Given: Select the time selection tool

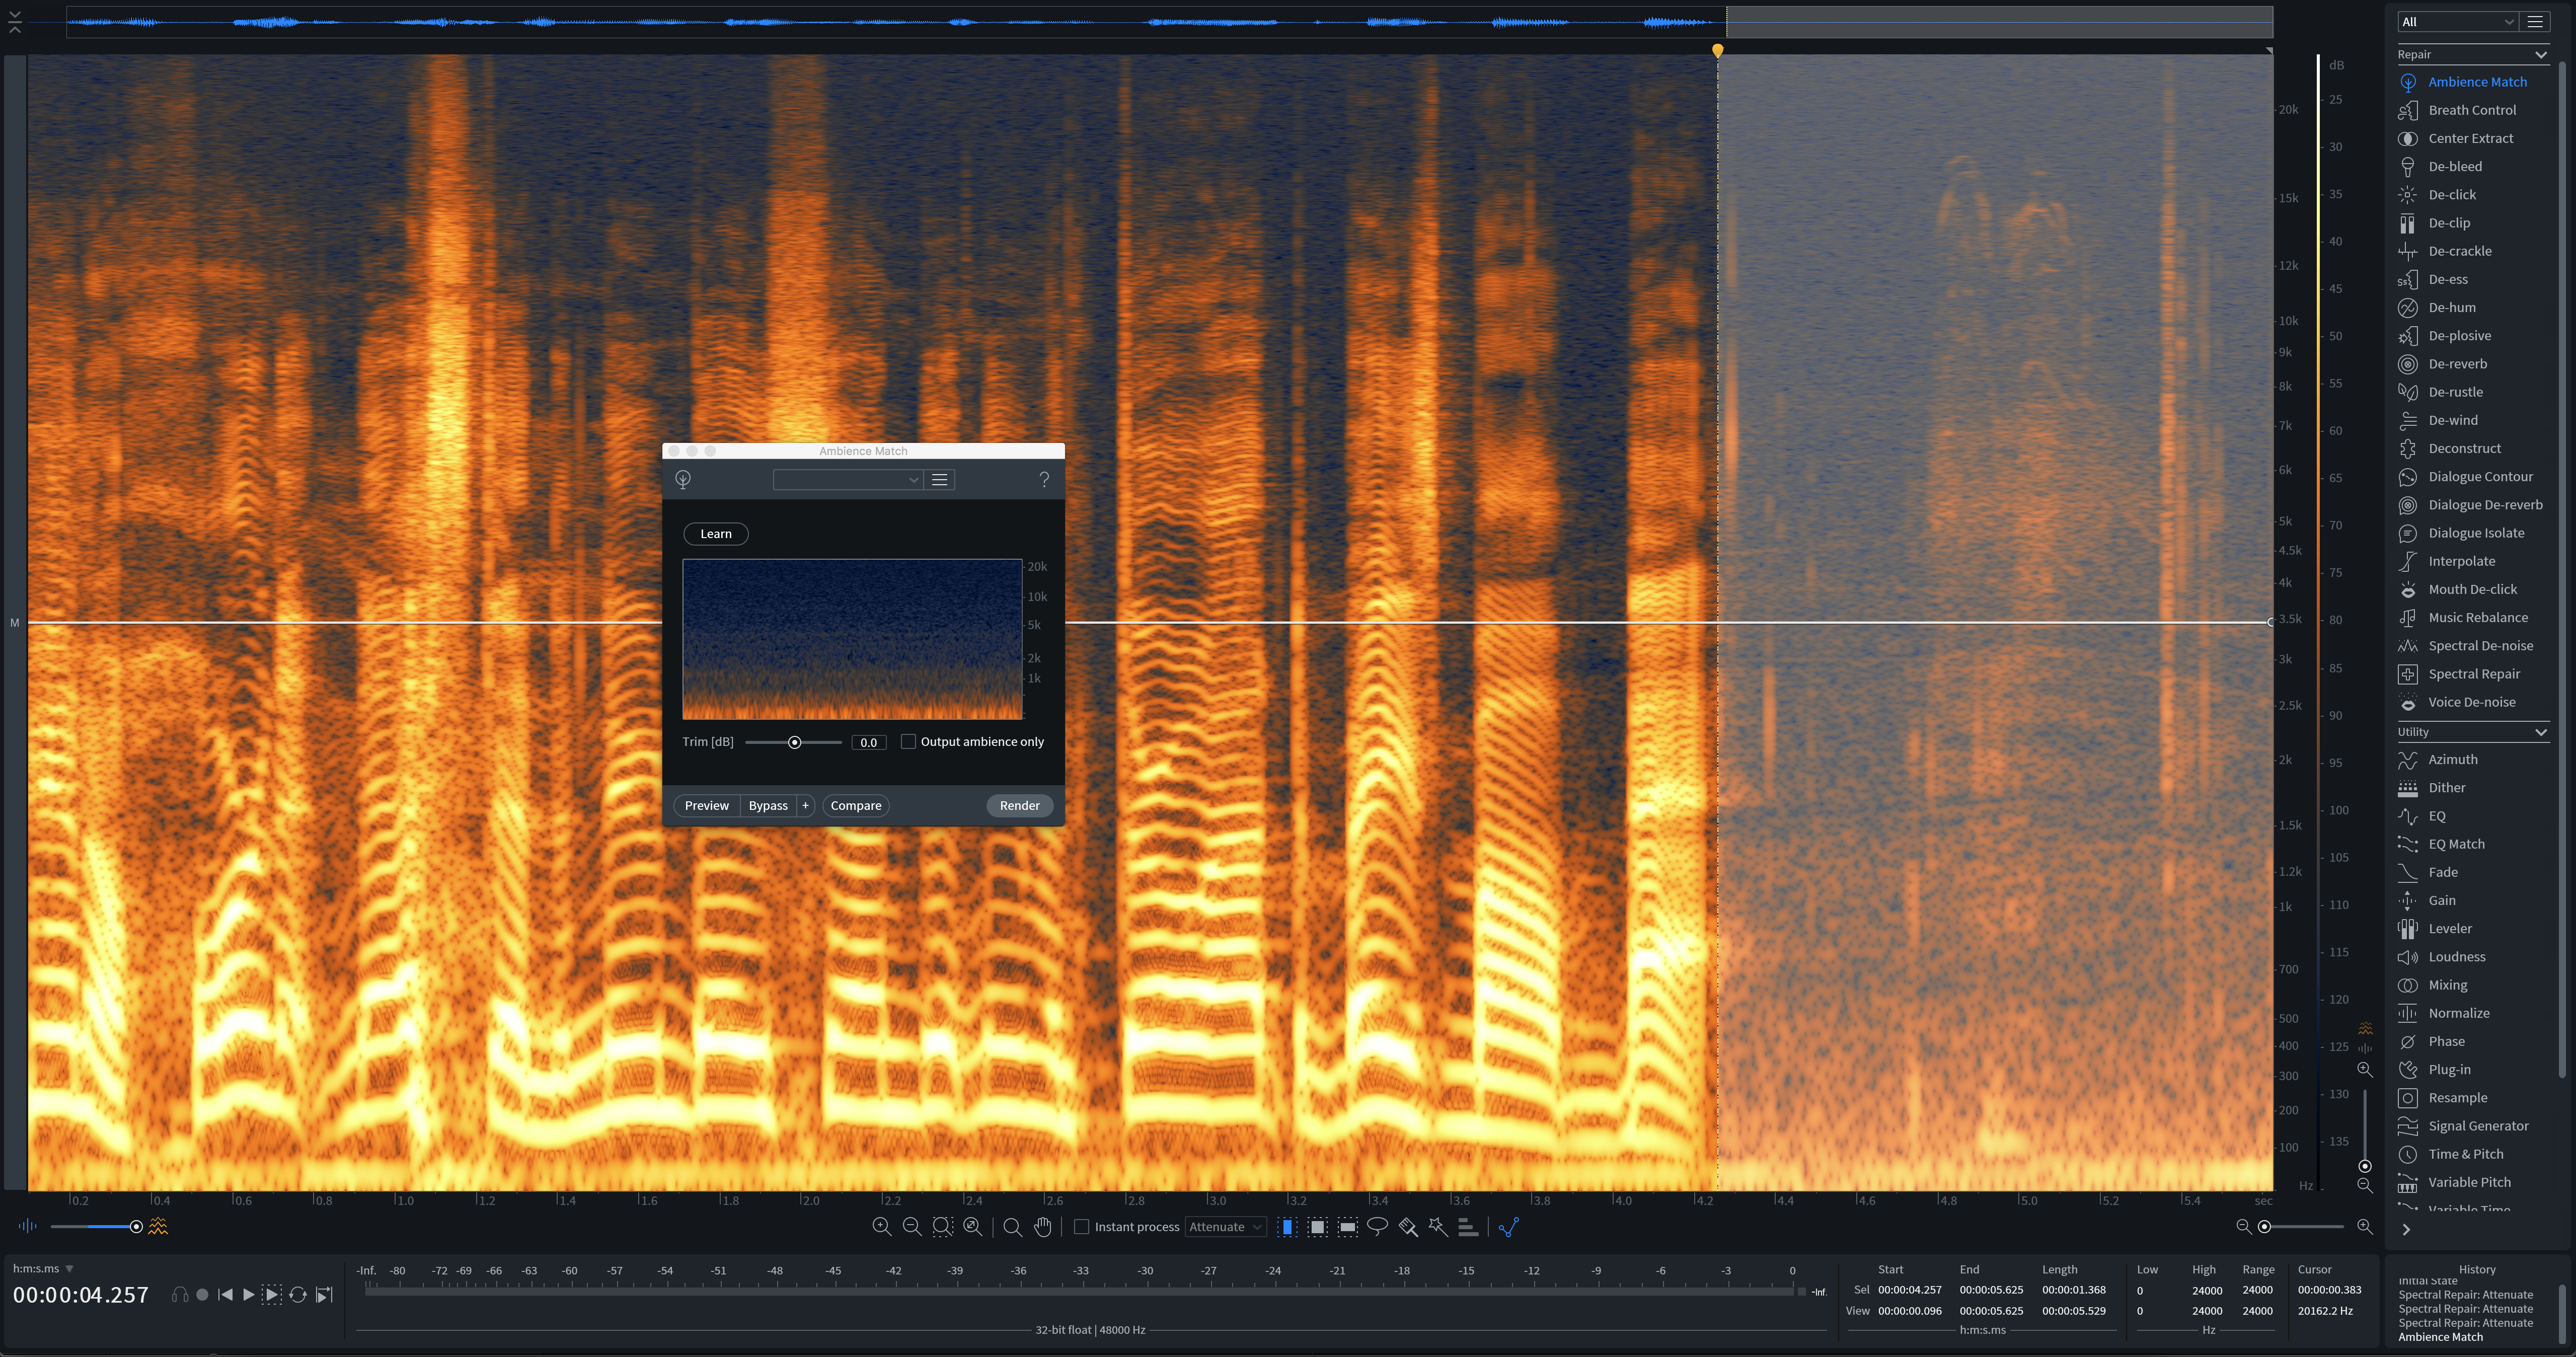Looking at the screenshot, I should [1288, 1227].
